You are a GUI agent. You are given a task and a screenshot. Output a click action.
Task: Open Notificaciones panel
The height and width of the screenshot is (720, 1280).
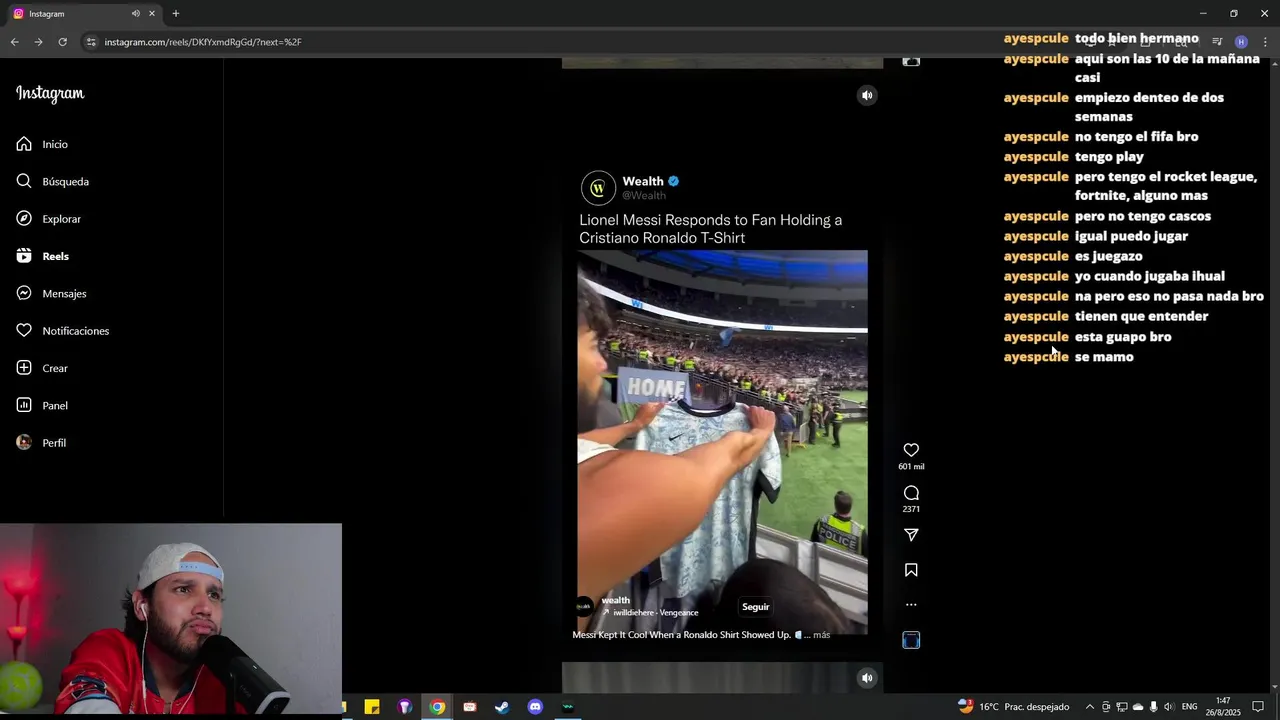(x=62, y=331)
